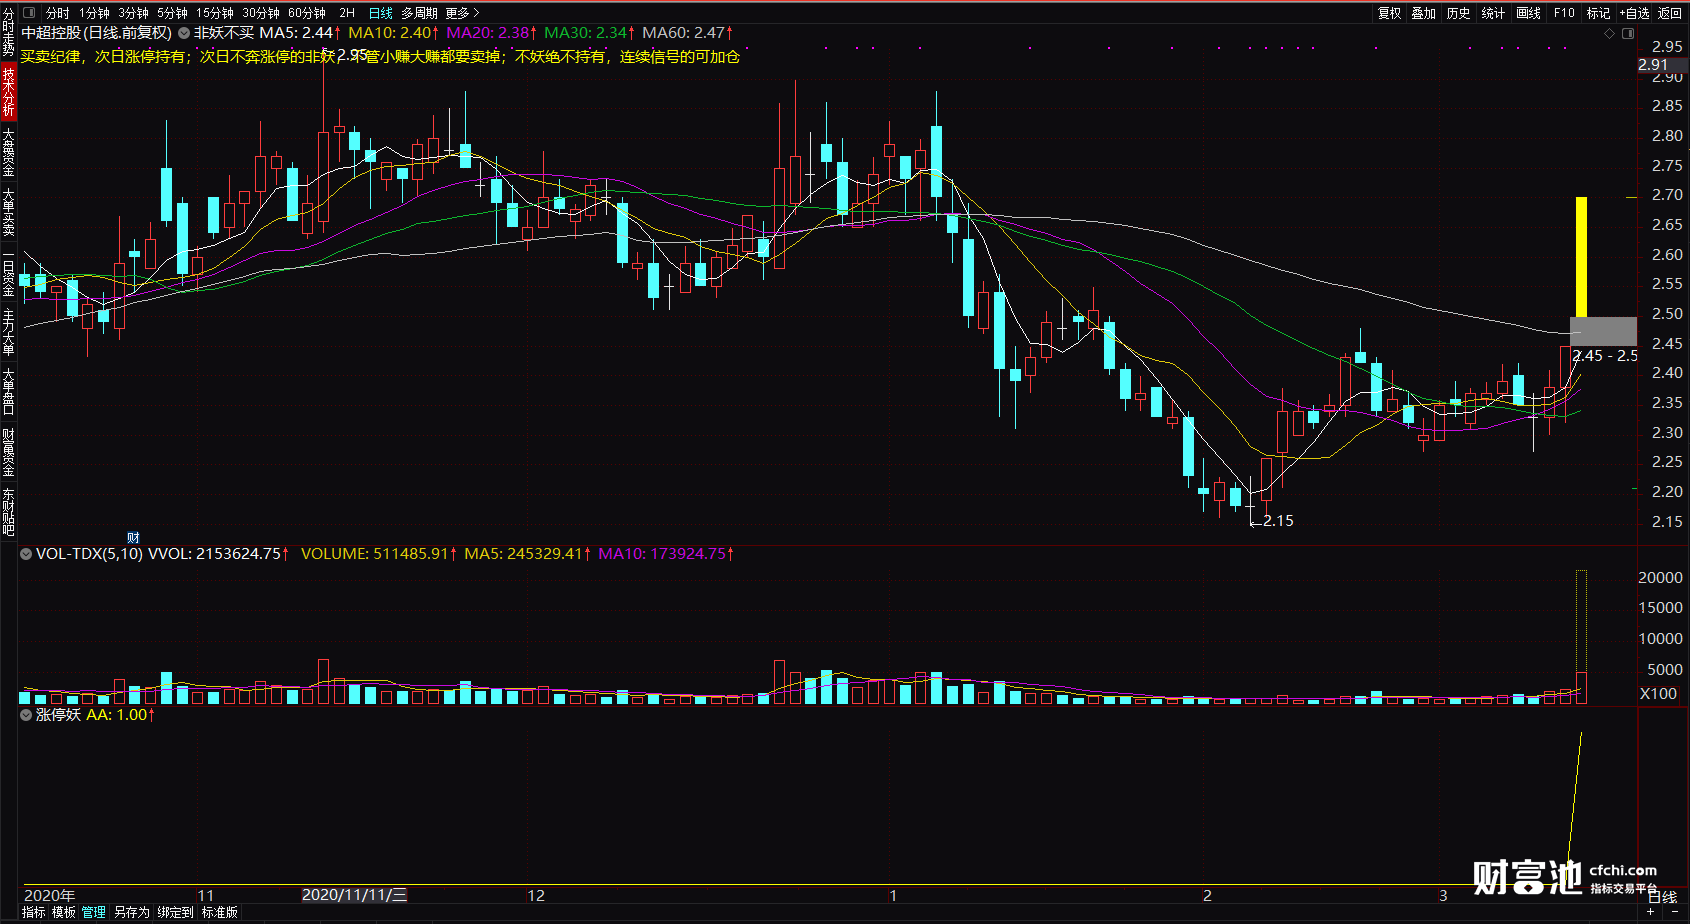Click the gray 2.45 - 2.5 price box

coord(1604,332)
